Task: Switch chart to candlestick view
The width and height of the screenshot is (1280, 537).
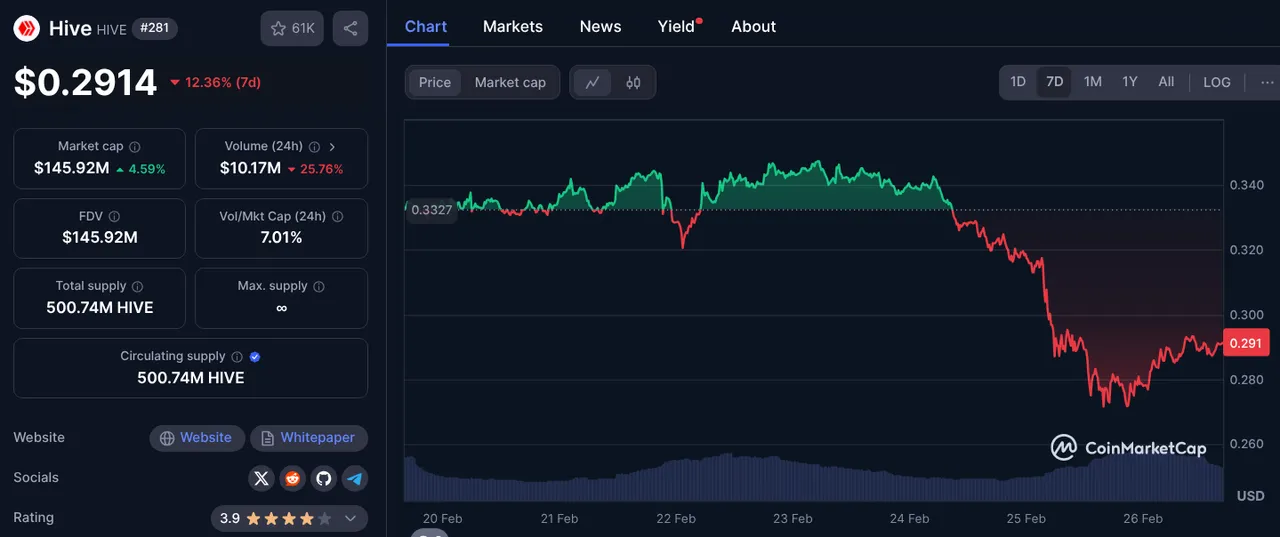Action: click(633, 82)
